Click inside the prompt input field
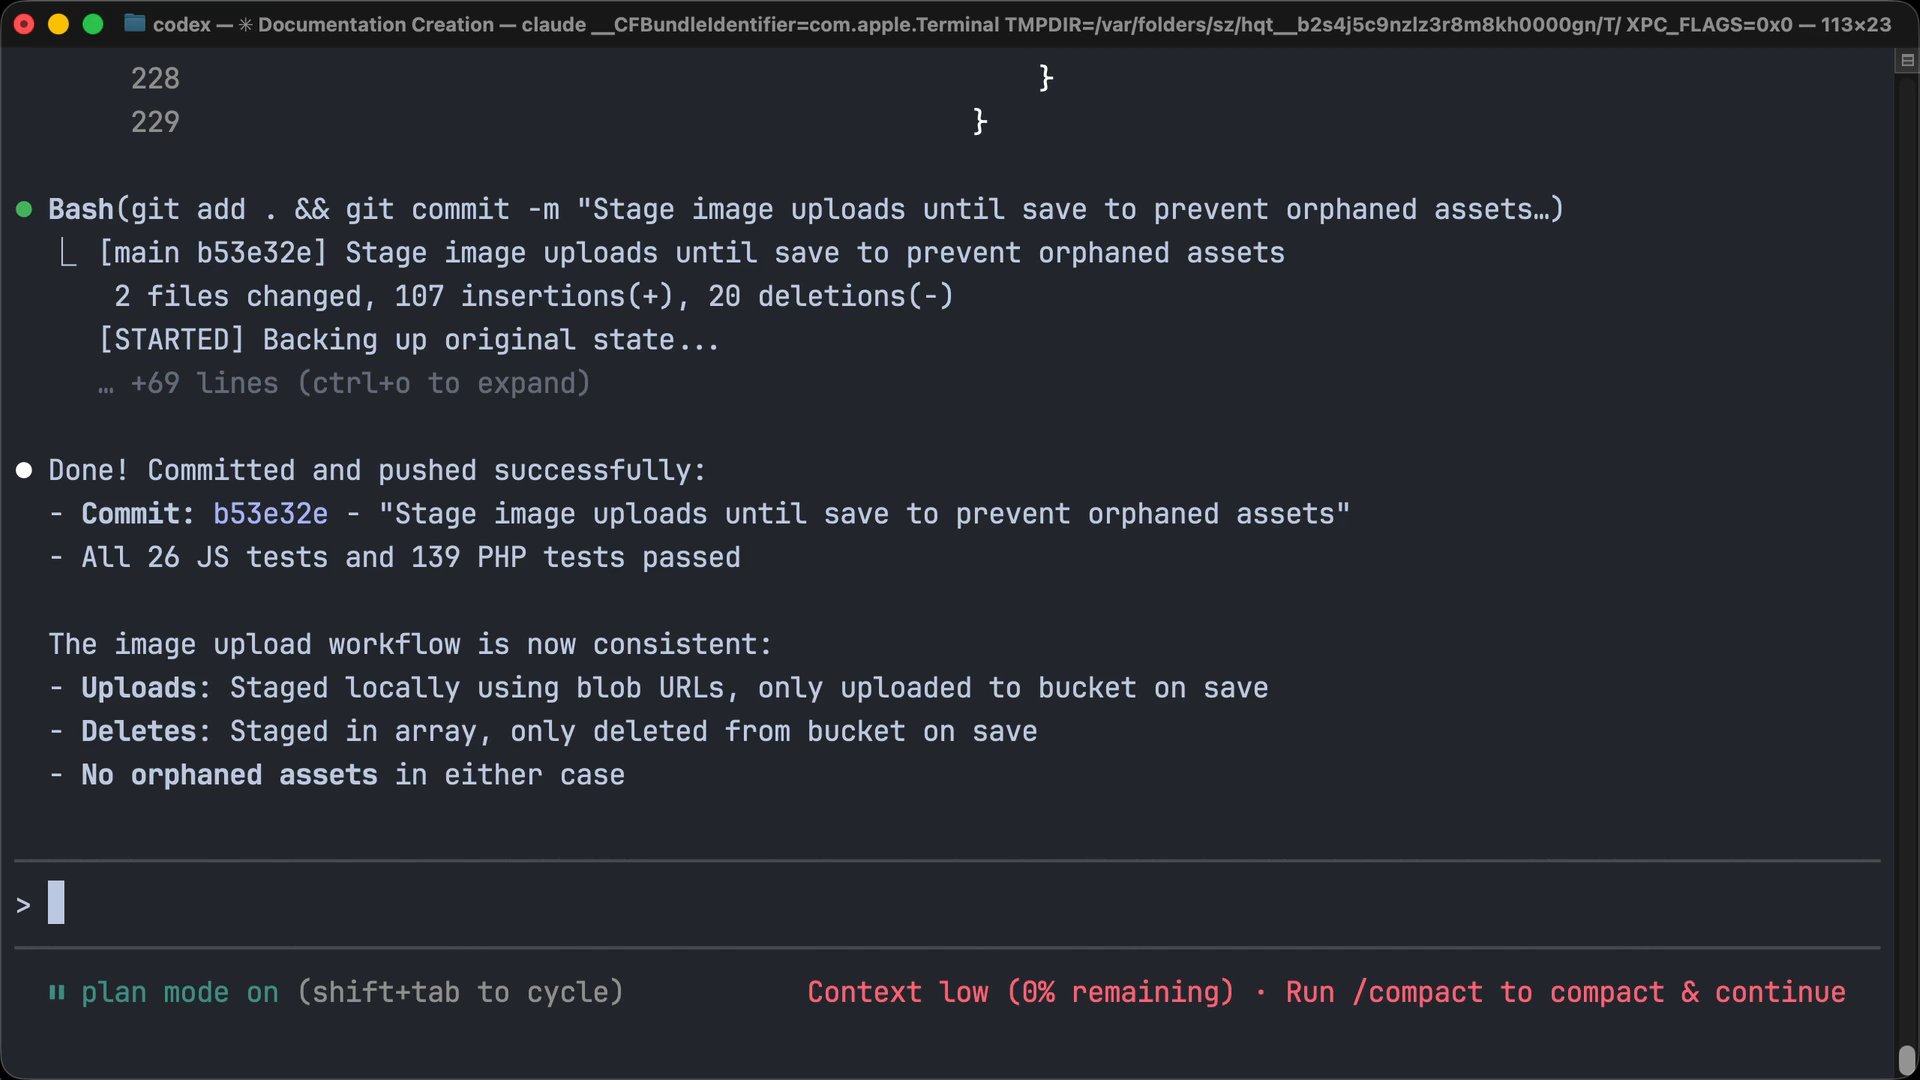The width and height of the screenshot is (1920, 1080). (900, 904)
